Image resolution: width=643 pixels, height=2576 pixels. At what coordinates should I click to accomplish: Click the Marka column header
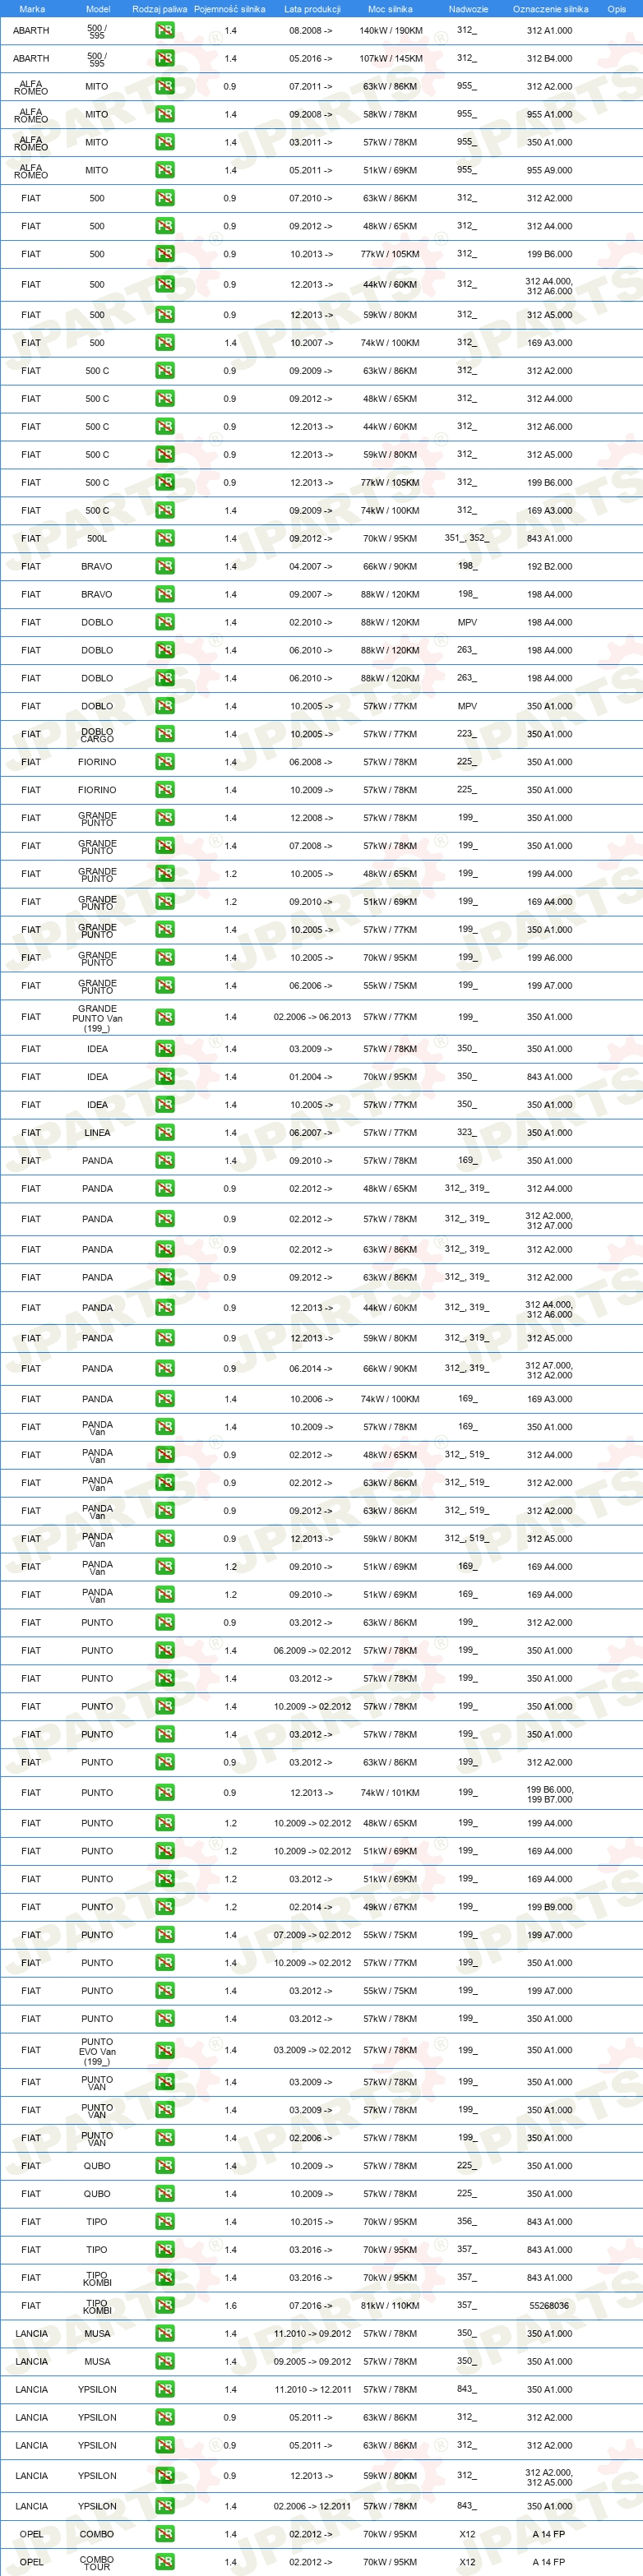pos(32,9)
